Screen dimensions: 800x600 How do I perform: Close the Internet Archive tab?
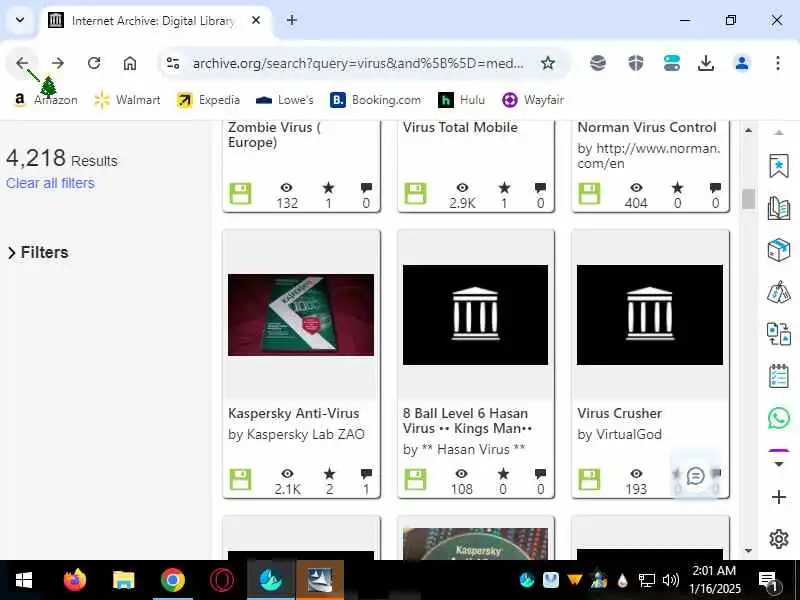pos(256,20)
